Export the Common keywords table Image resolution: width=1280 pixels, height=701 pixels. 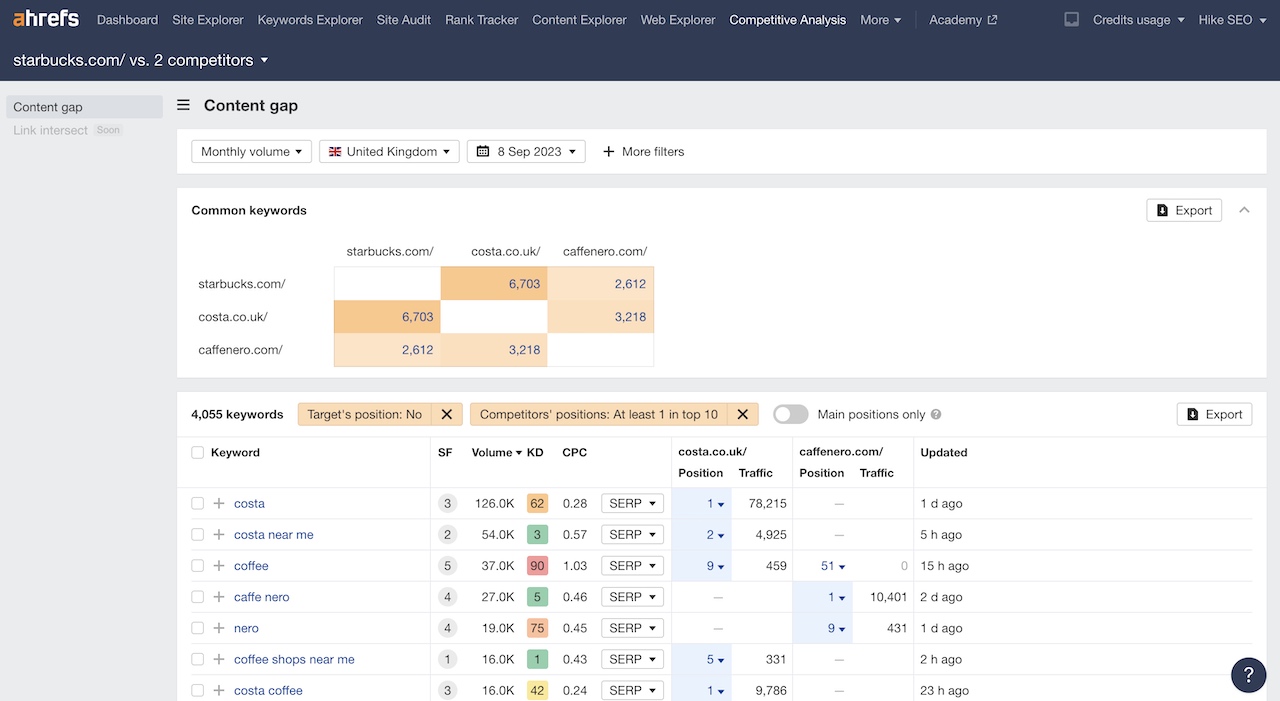(x=1183, y=210)
